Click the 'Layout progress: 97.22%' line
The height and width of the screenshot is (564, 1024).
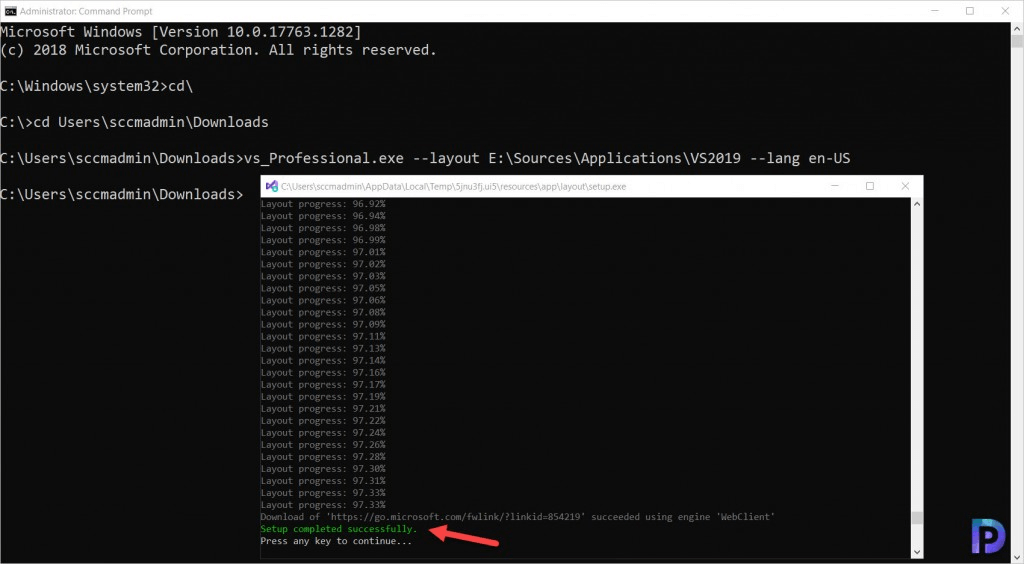pyautogui.click(x=323, y=421)
